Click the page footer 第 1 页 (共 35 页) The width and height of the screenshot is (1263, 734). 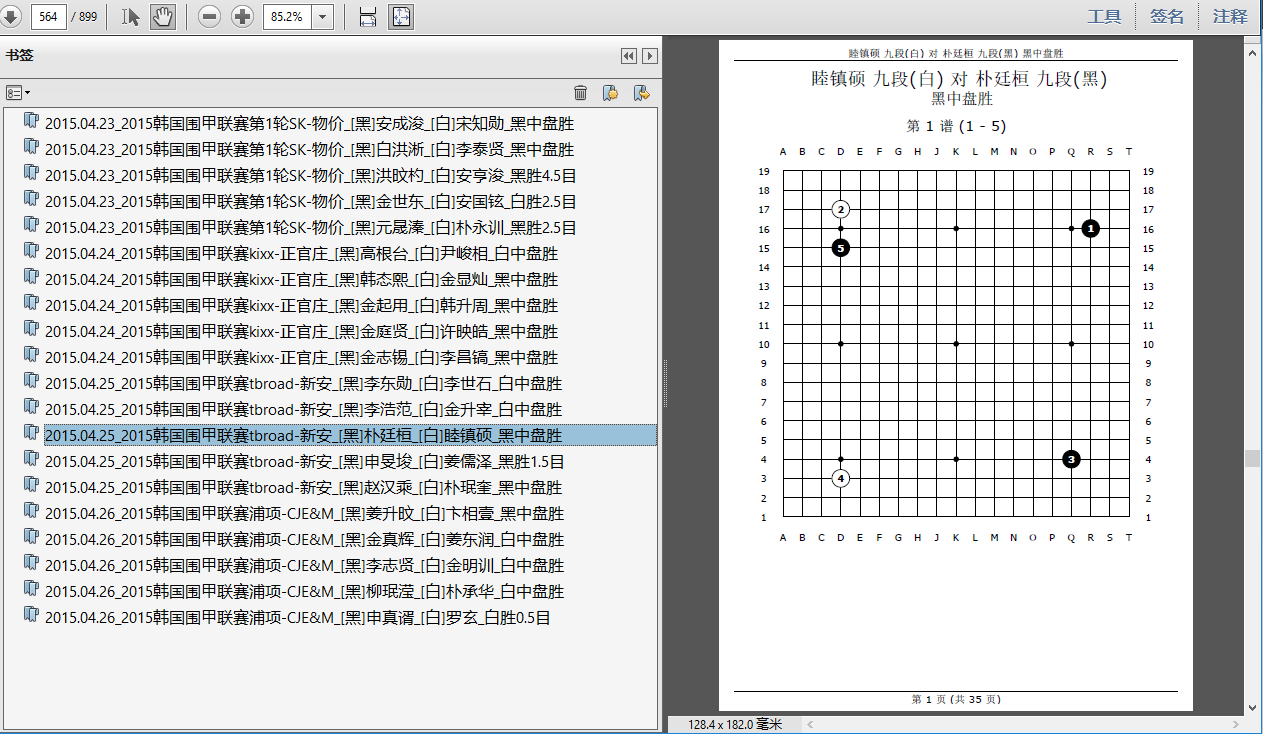[x=955, y=700]
